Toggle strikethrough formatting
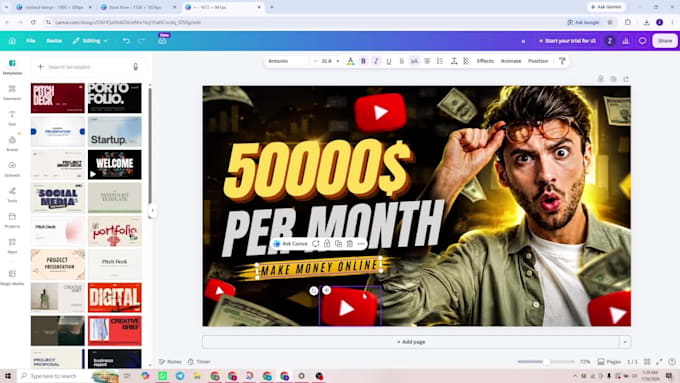Screen dimensions: 680x383 (402, 61)
